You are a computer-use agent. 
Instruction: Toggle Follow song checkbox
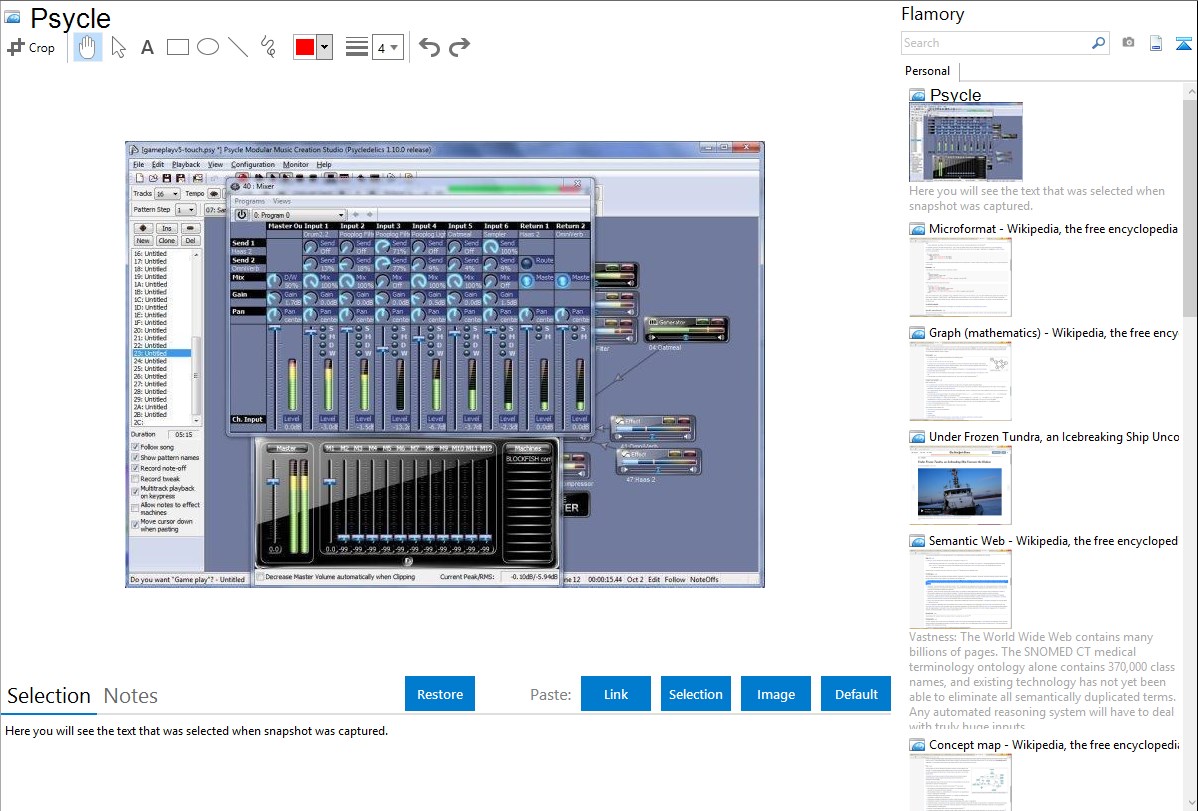(135, 447)
